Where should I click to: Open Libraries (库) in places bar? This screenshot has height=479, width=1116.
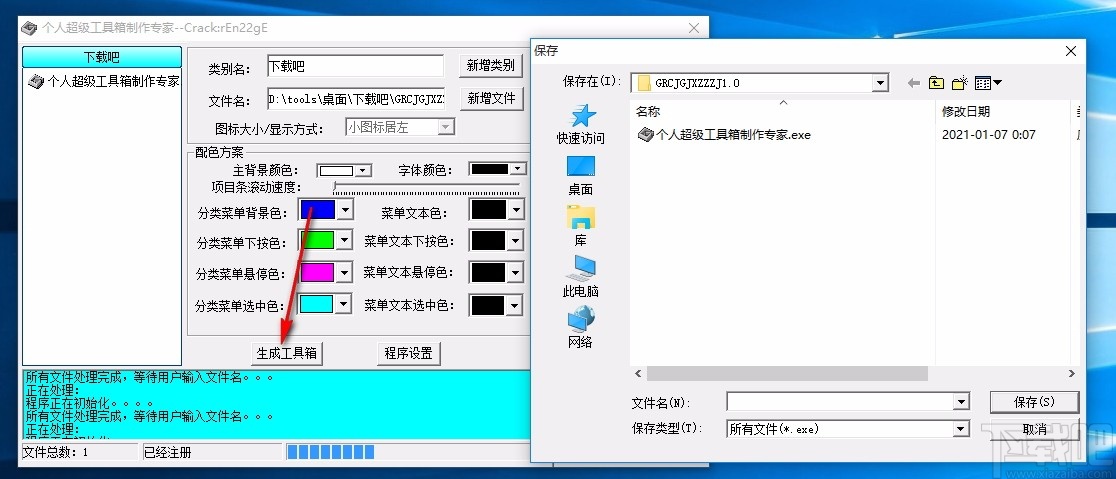click(580, 226)
